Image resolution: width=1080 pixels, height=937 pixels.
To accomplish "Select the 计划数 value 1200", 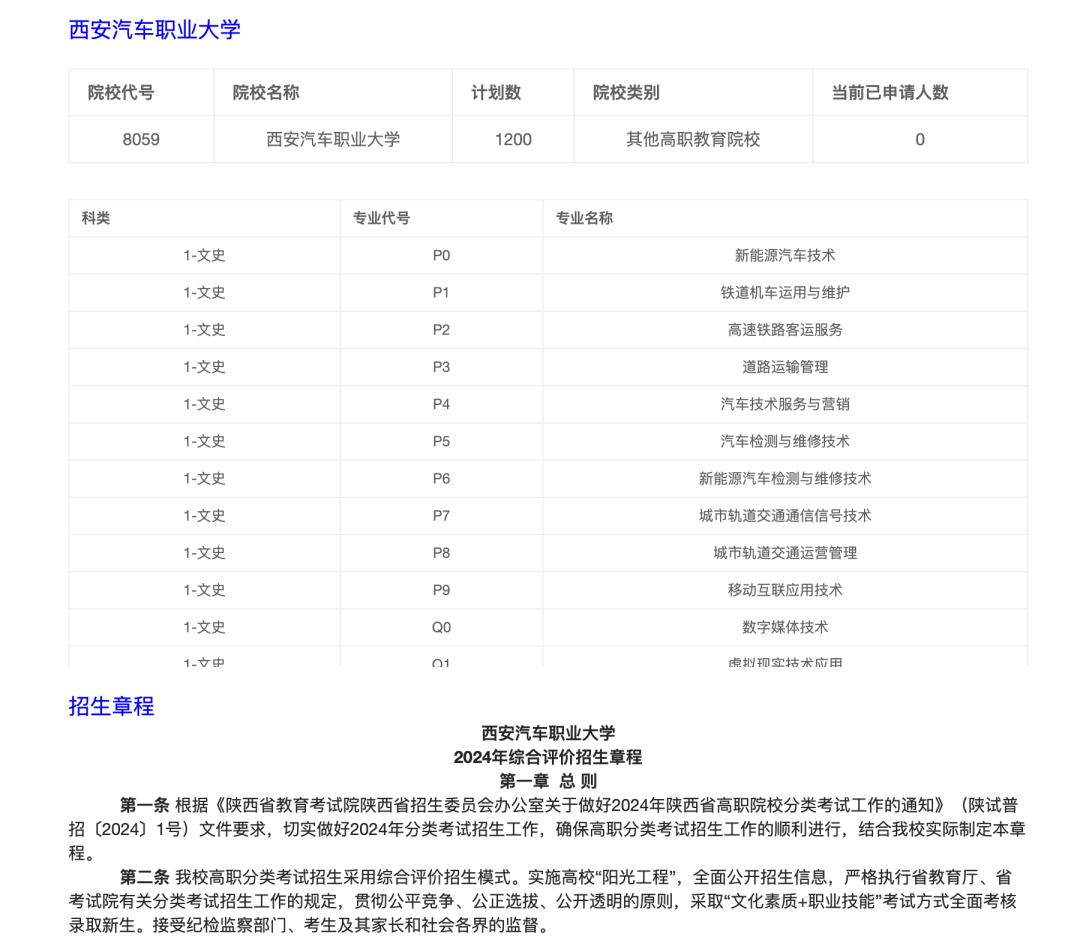I will 512,139.
